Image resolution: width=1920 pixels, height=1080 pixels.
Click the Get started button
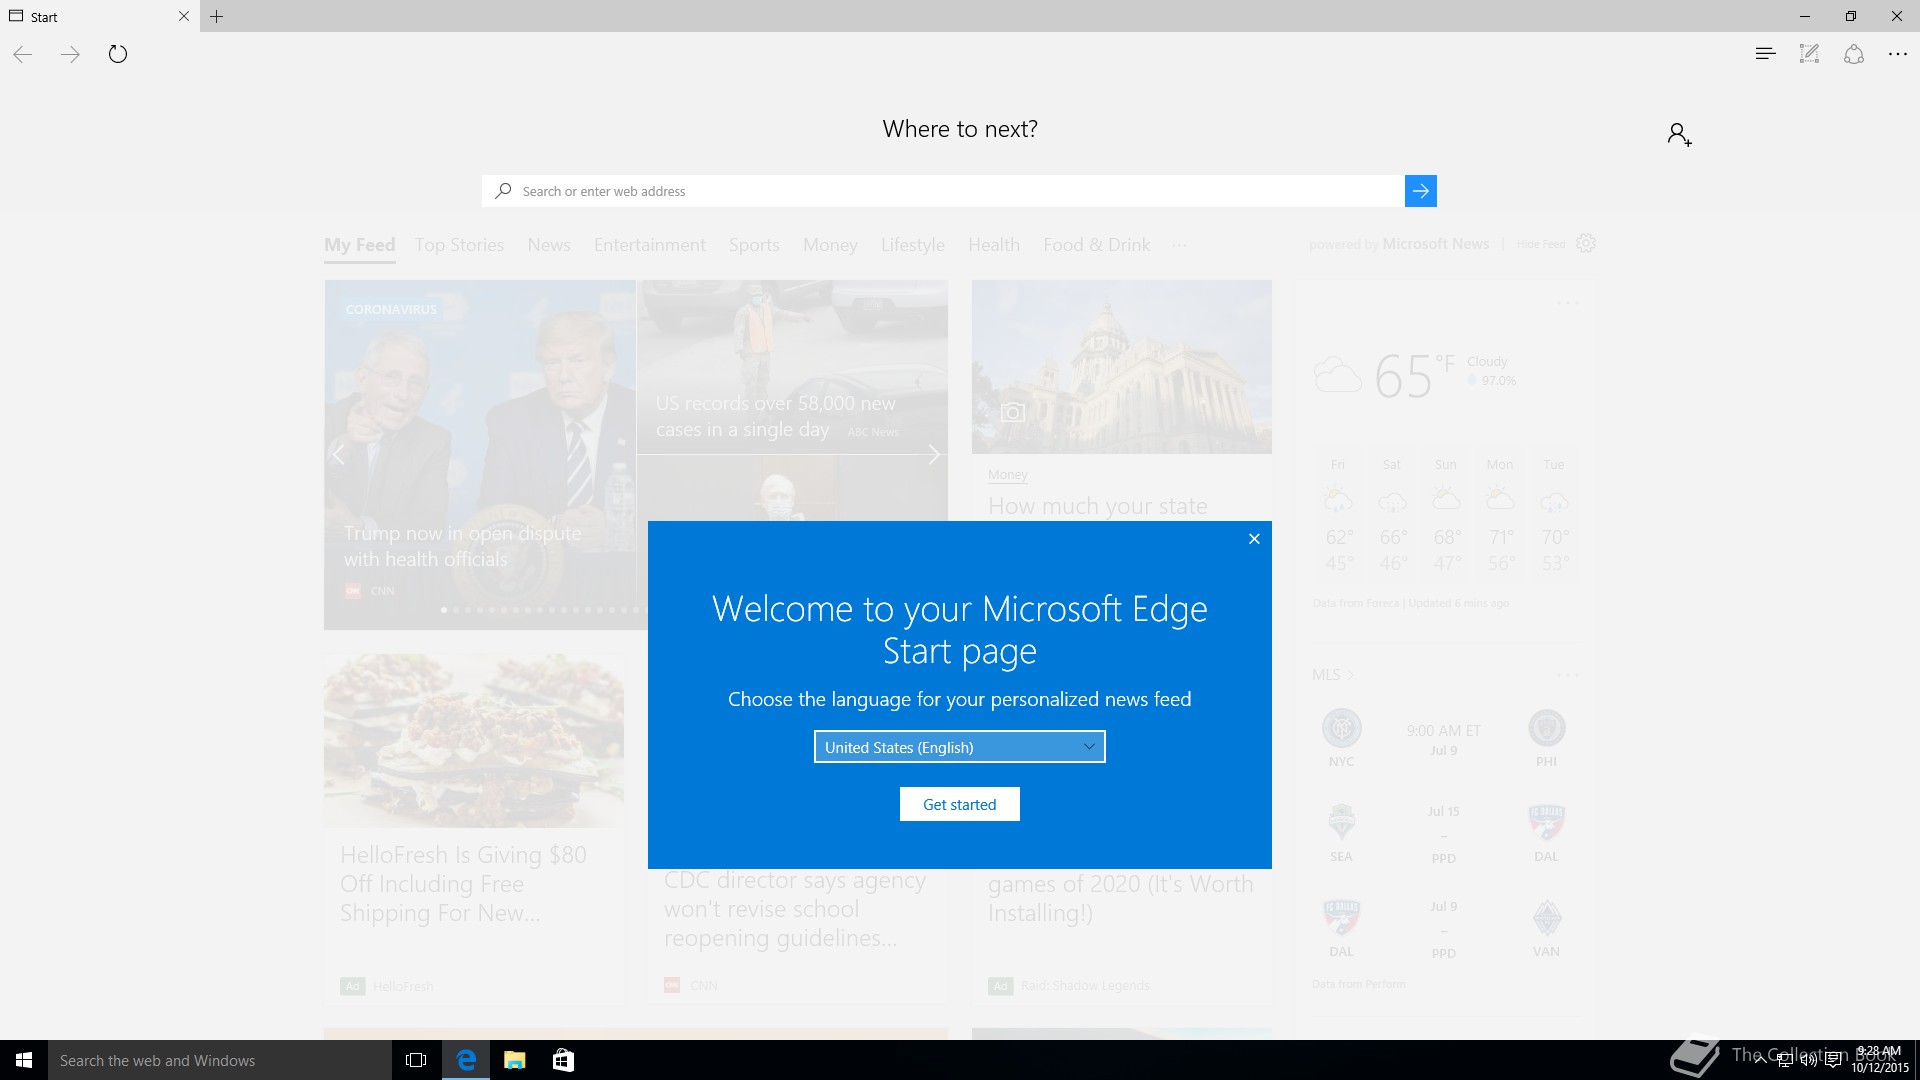960,804
